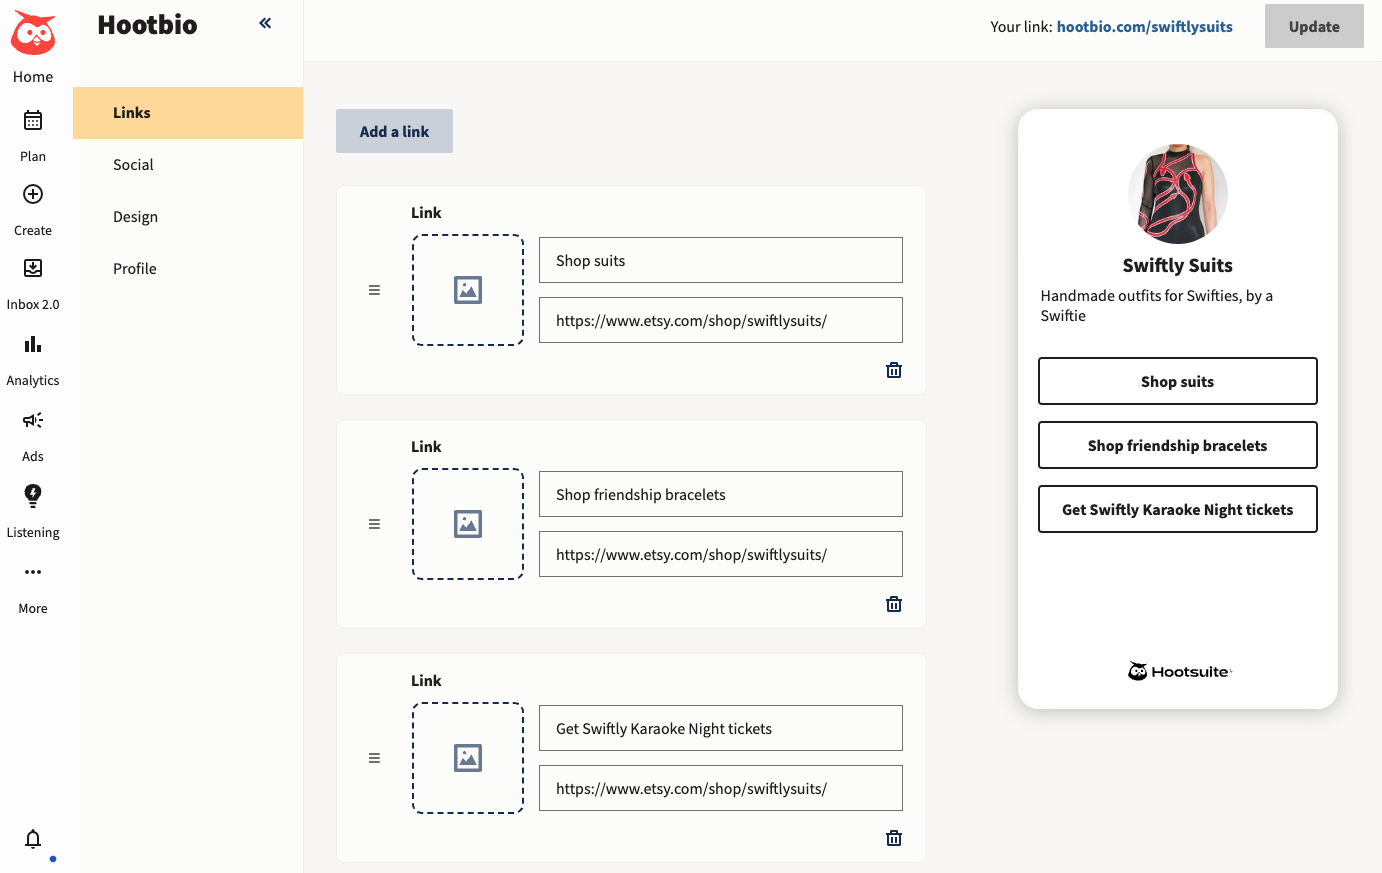The image size is (1382, 873).
Task: Delete the Shop suits link via trash icon
Action: pos(893,369)
